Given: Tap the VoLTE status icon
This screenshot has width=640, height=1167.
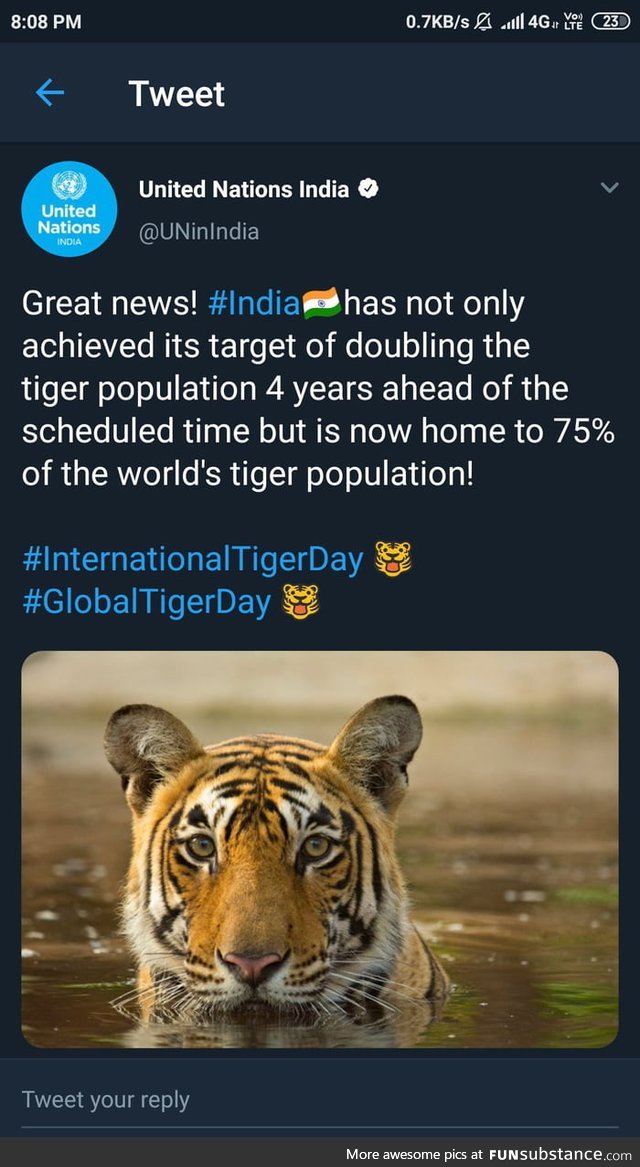Looking at the screenshot, I should click(573, 22).
